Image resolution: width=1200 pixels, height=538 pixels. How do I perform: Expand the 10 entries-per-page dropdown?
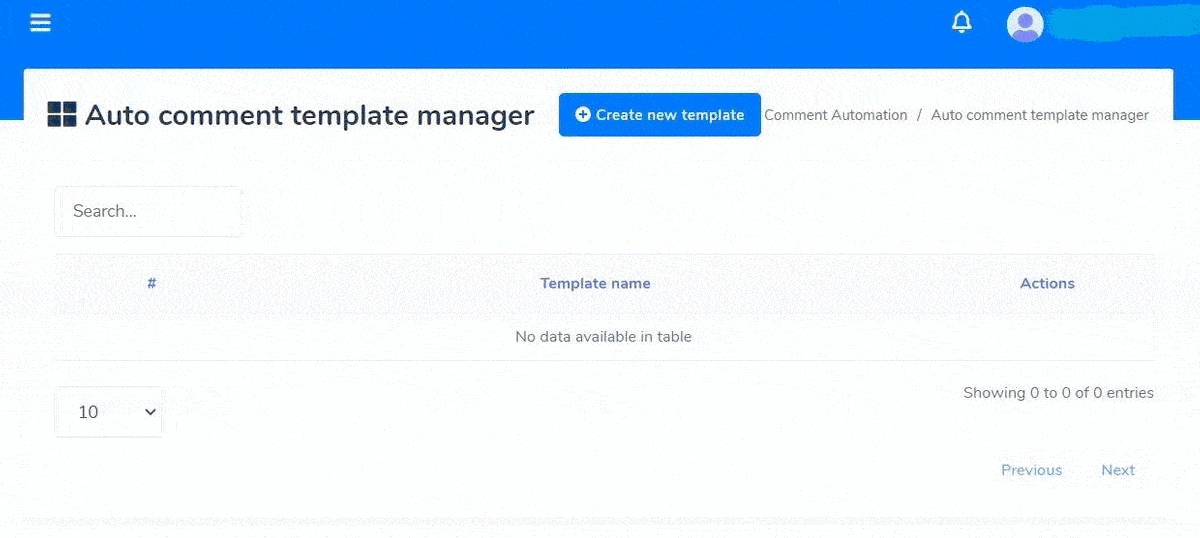tap(108, 412)
